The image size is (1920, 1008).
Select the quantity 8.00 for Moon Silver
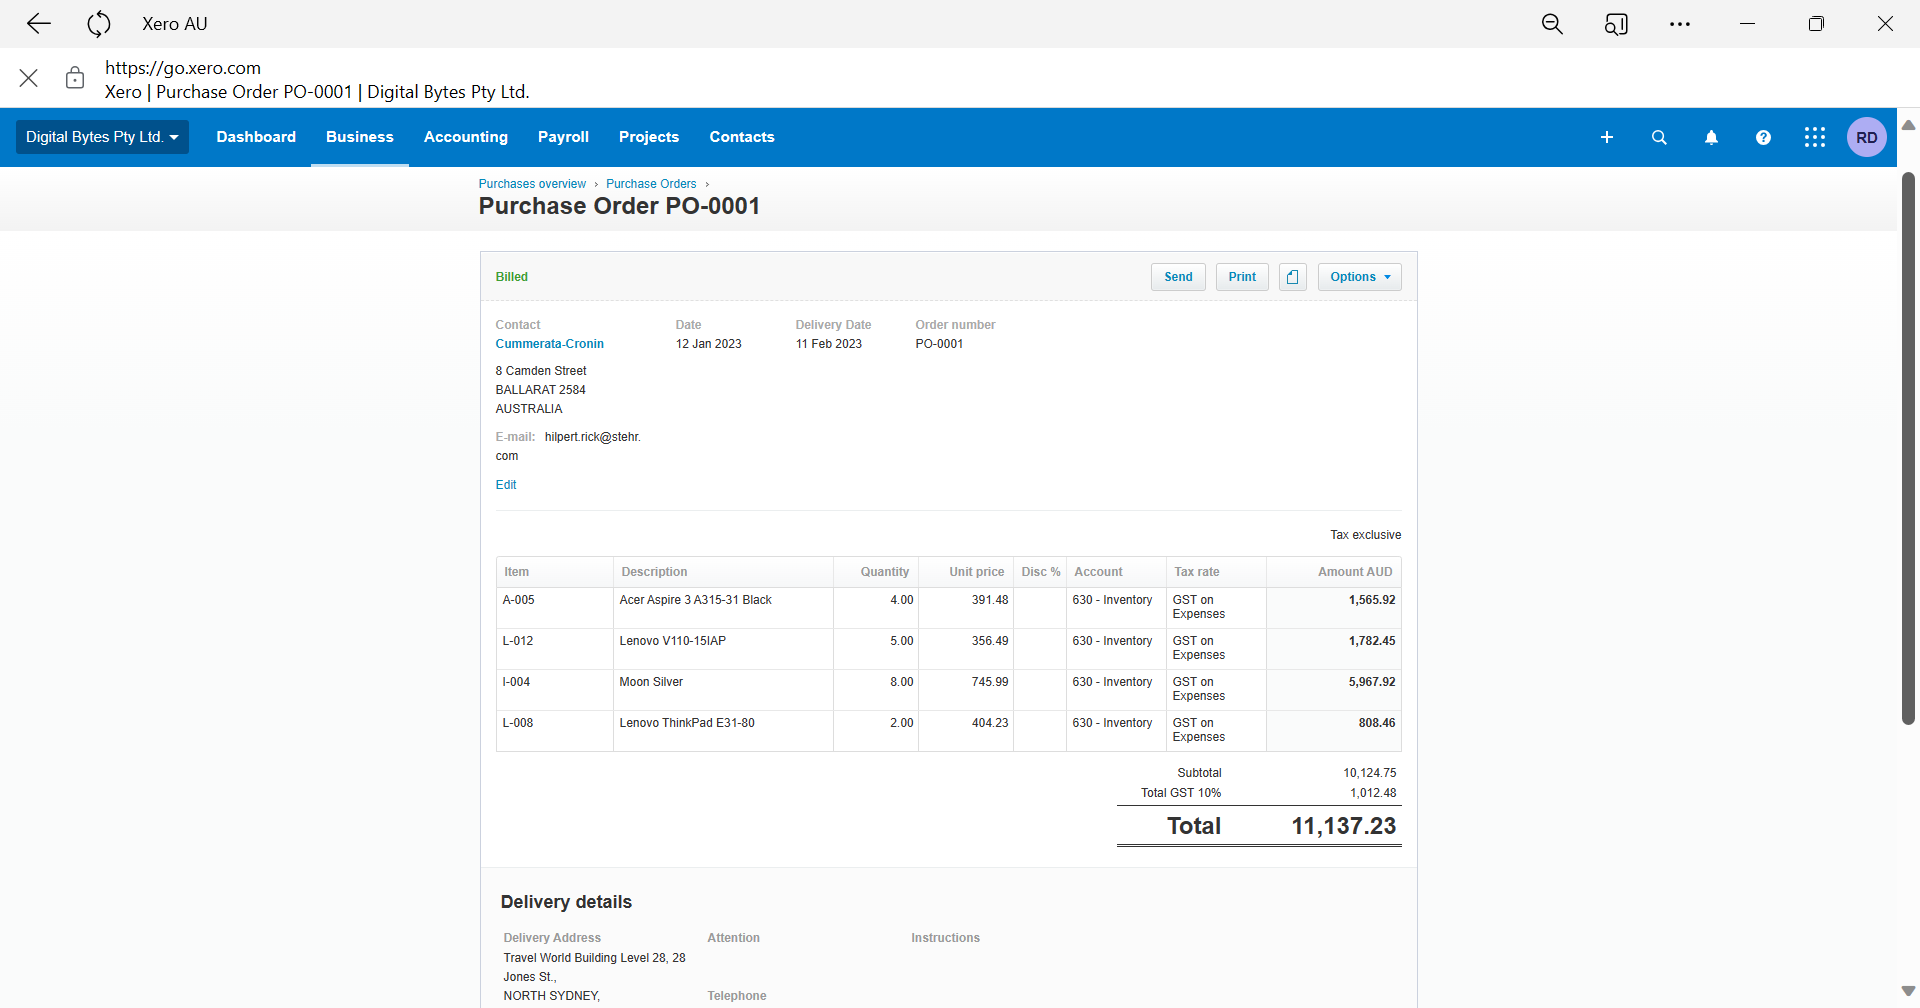[x=902, y=682]
